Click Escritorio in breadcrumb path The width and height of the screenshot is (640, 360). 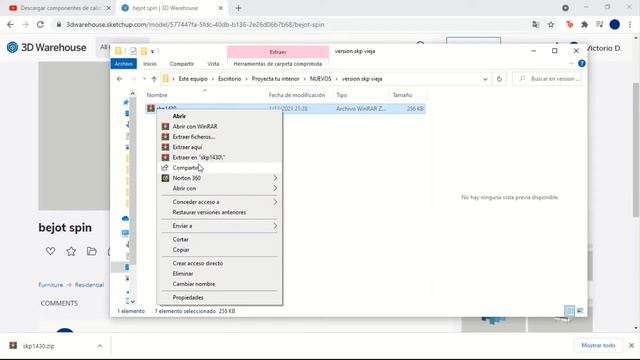[229, 79]
